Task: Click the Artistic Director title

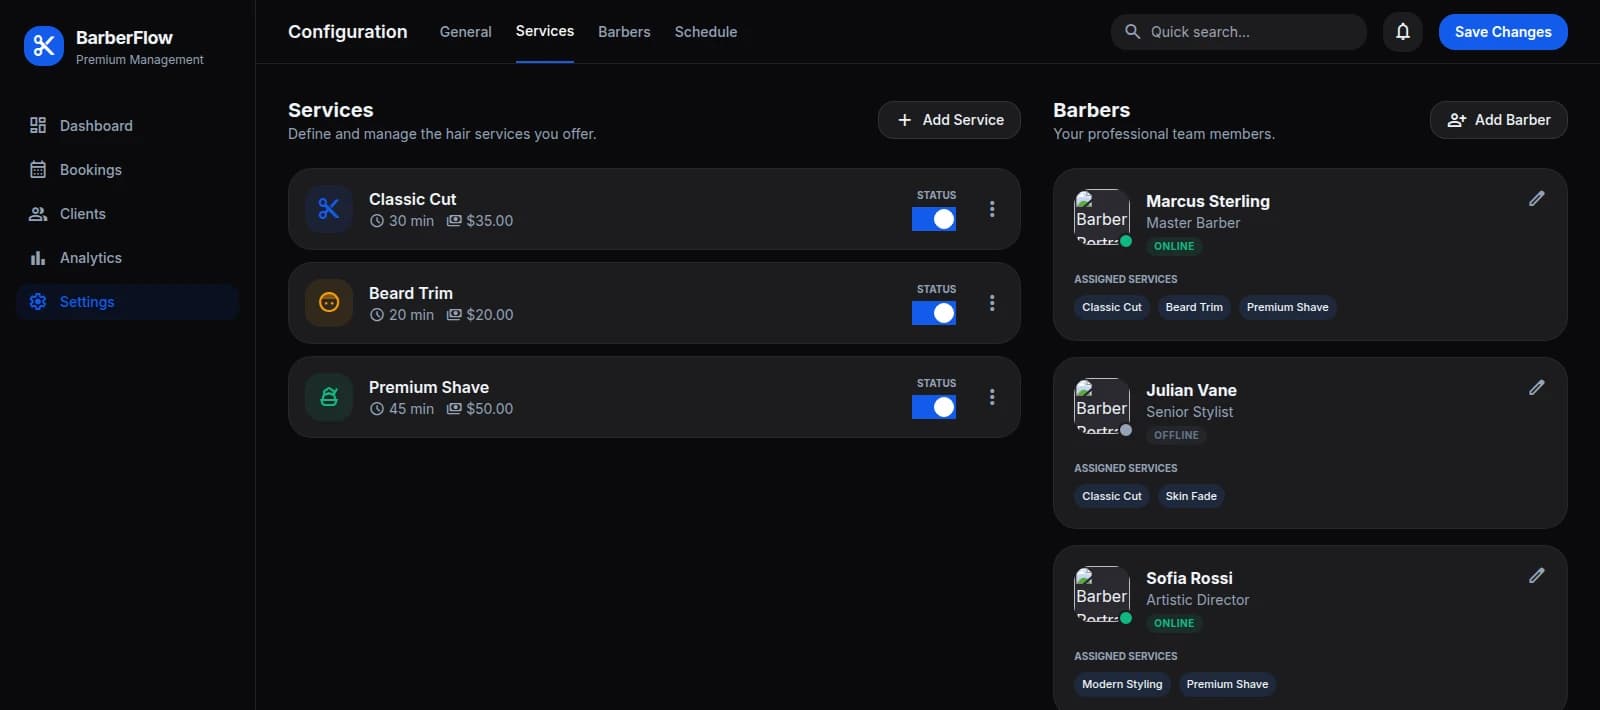Action: point(1198,600)
